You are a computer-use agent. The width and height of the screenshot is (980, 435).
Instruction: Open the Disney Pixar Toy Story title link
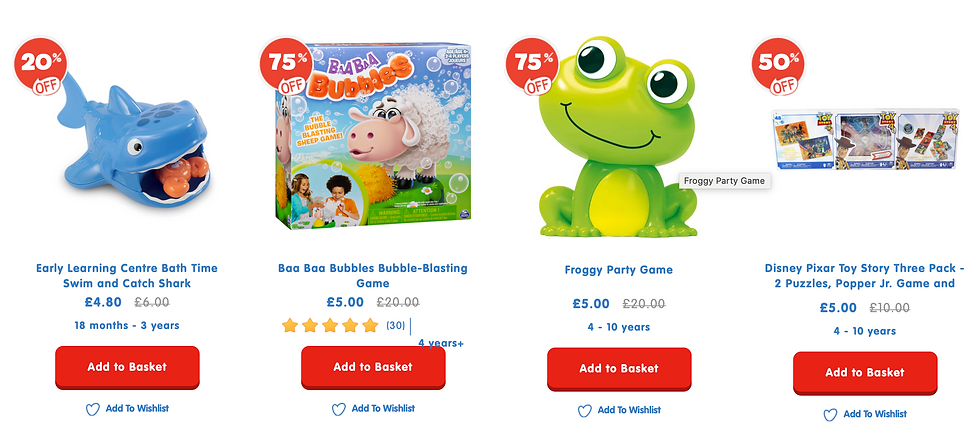(x=865, y=276)
